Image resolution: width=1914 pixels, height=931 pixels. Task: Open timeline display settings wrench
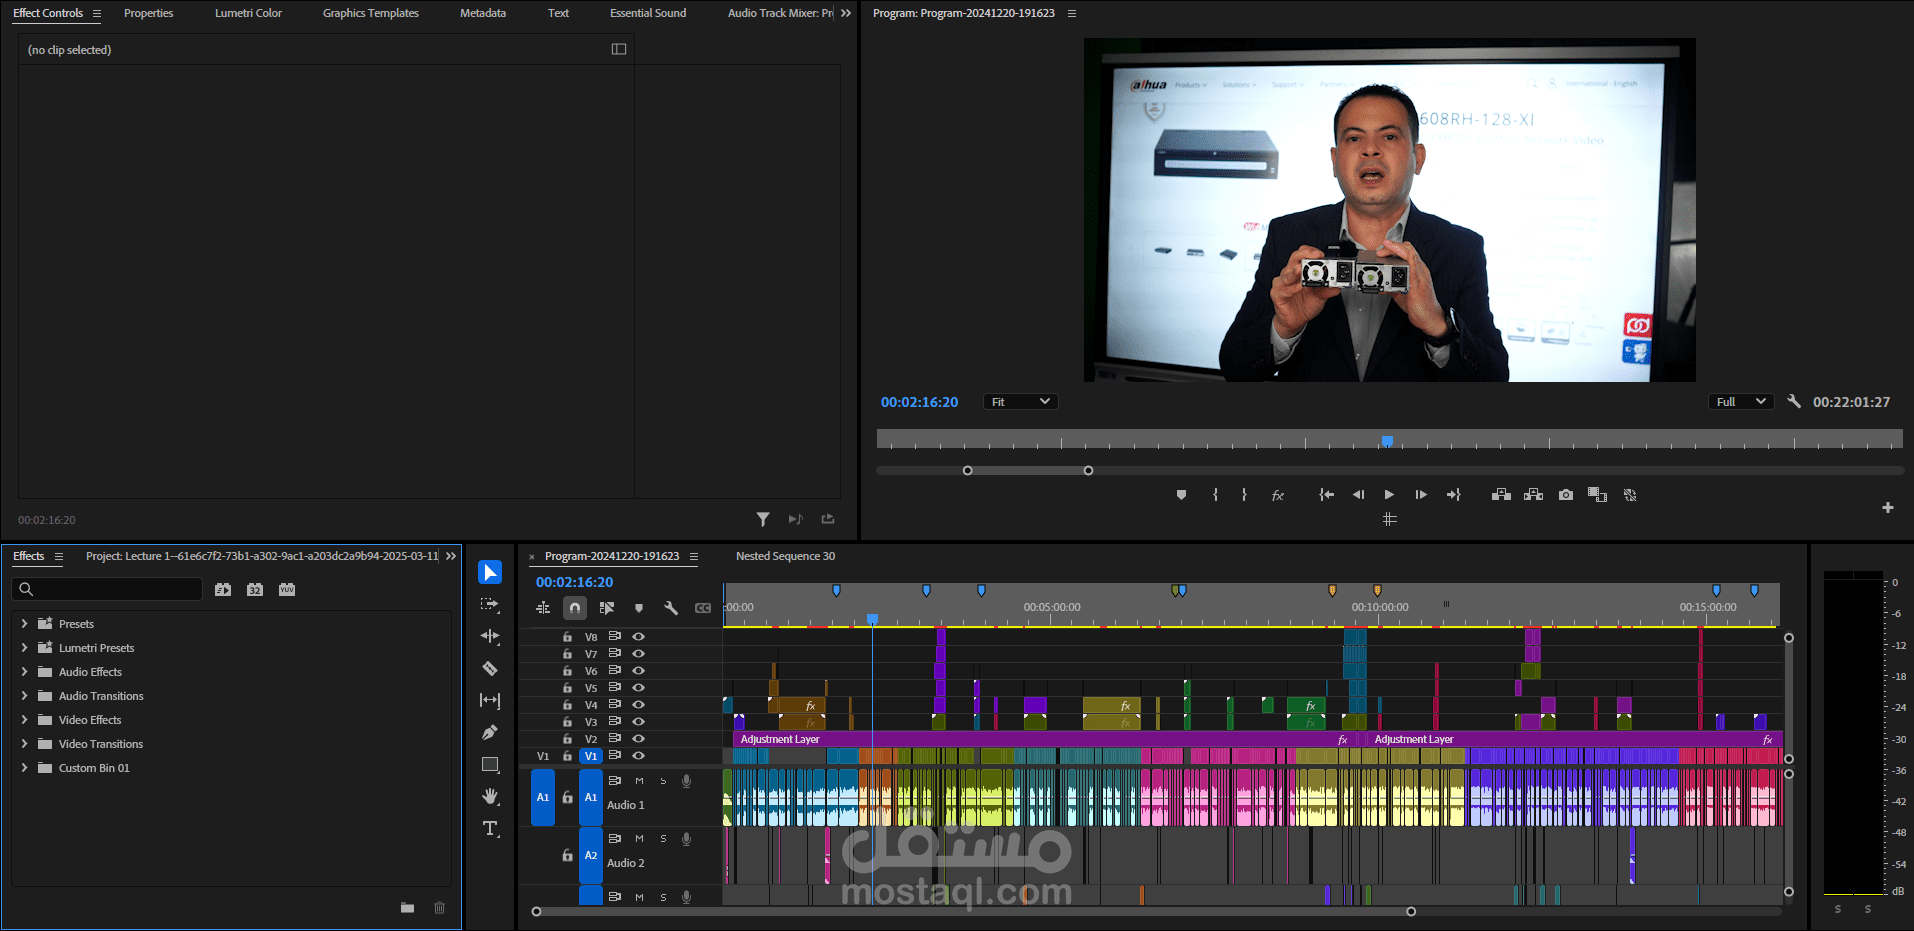671,608
